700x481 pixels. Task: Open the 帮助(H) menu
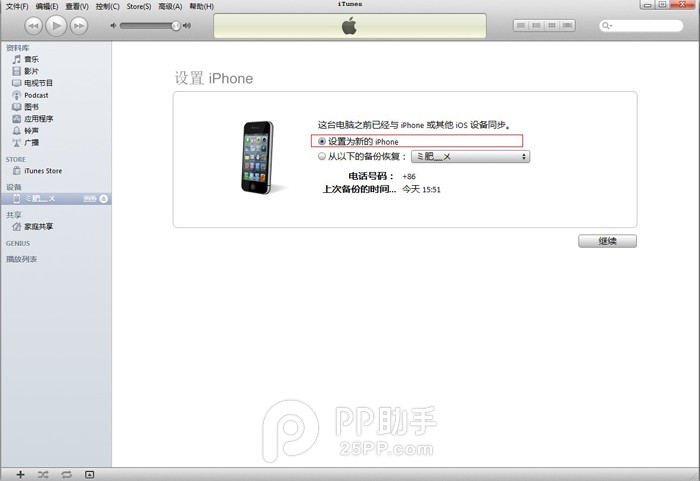[x=201, y=6]
